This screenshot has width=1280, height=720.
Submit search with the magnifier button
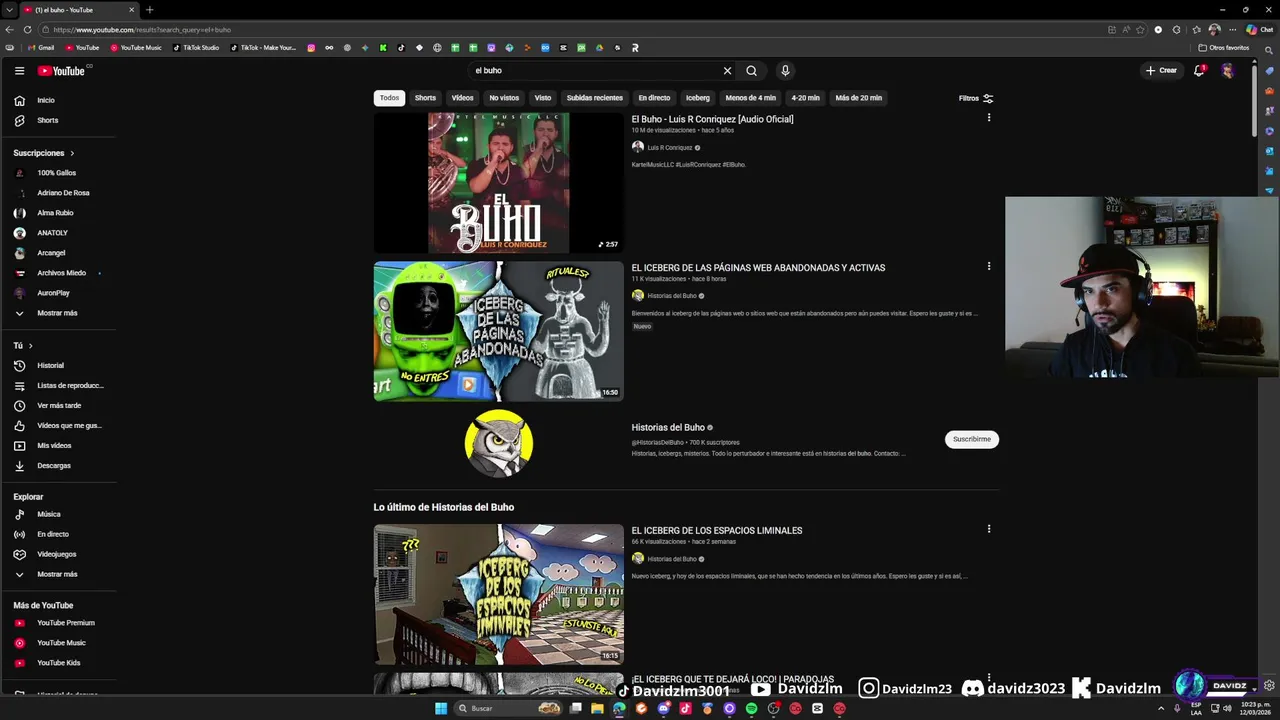tap(751, 71)
